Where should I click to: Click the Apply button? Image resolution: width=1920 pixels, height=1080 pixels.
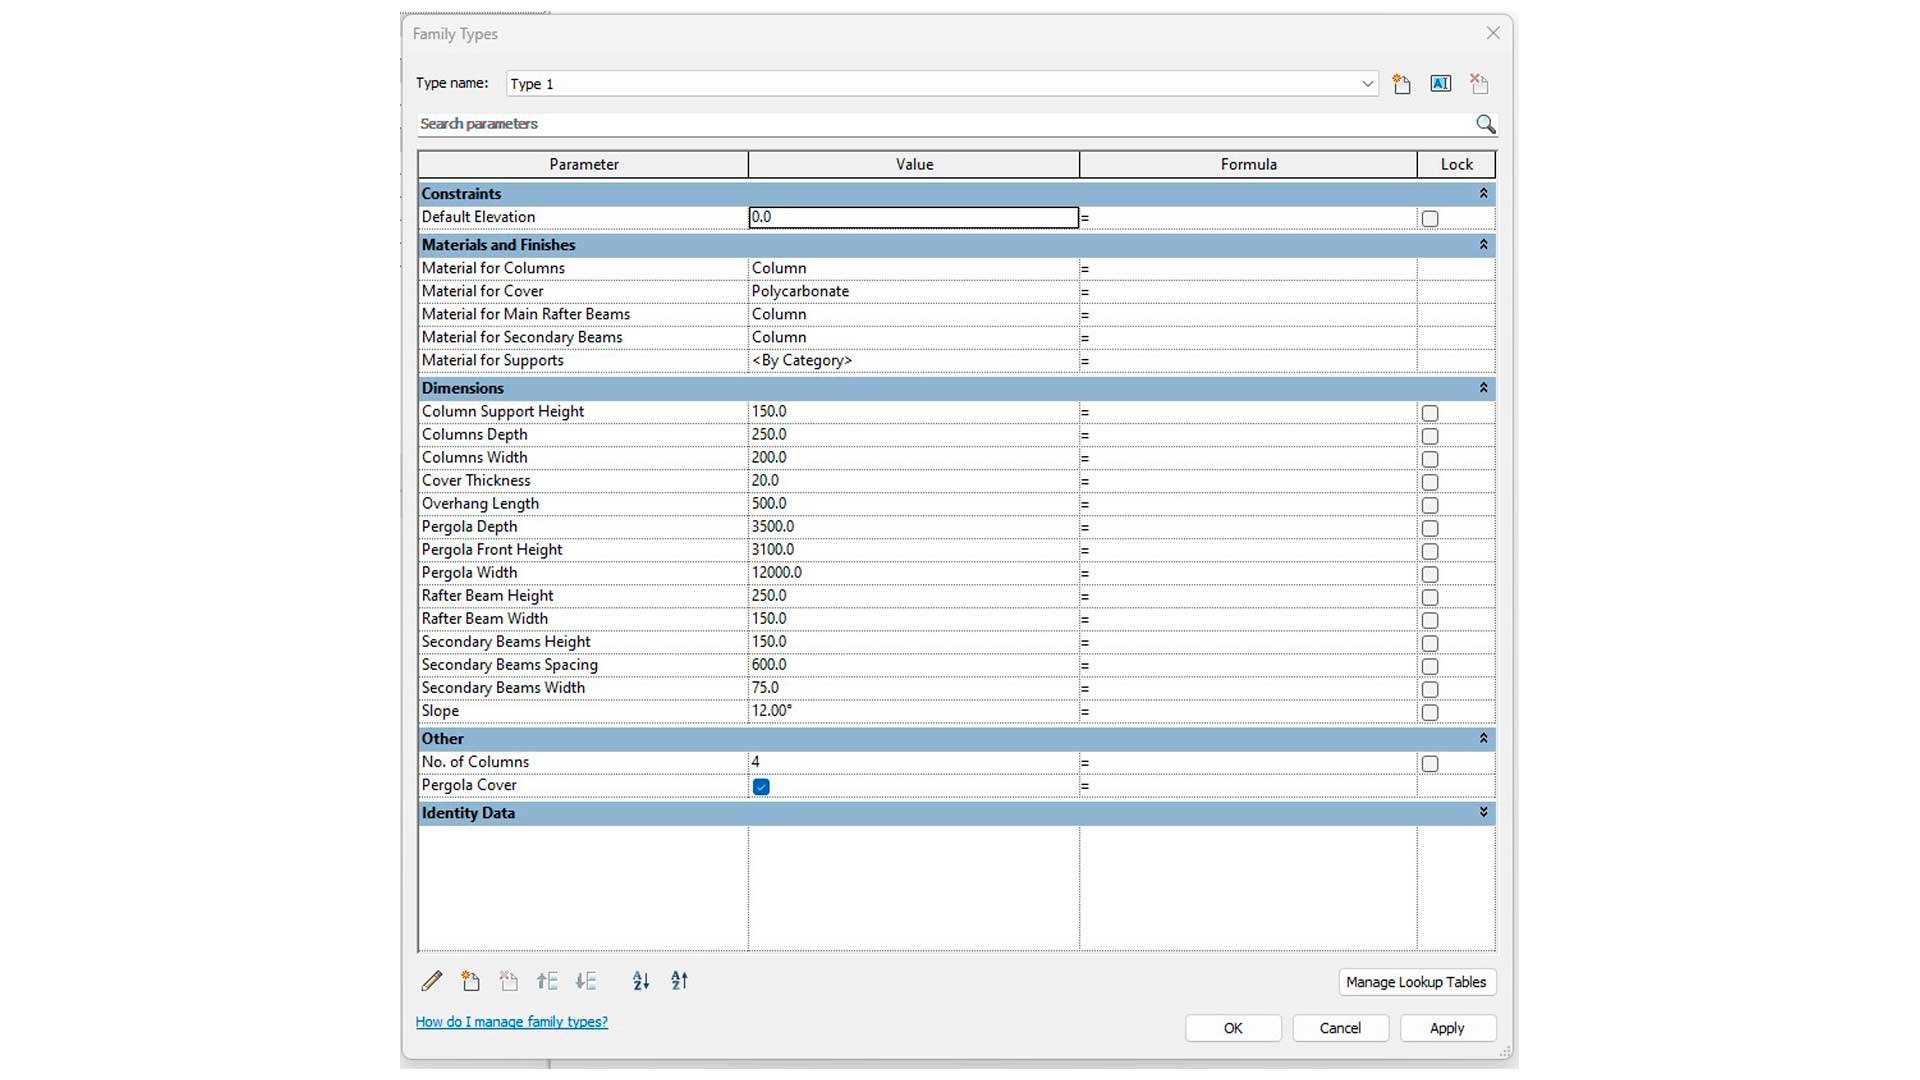coord(1447,1028)
